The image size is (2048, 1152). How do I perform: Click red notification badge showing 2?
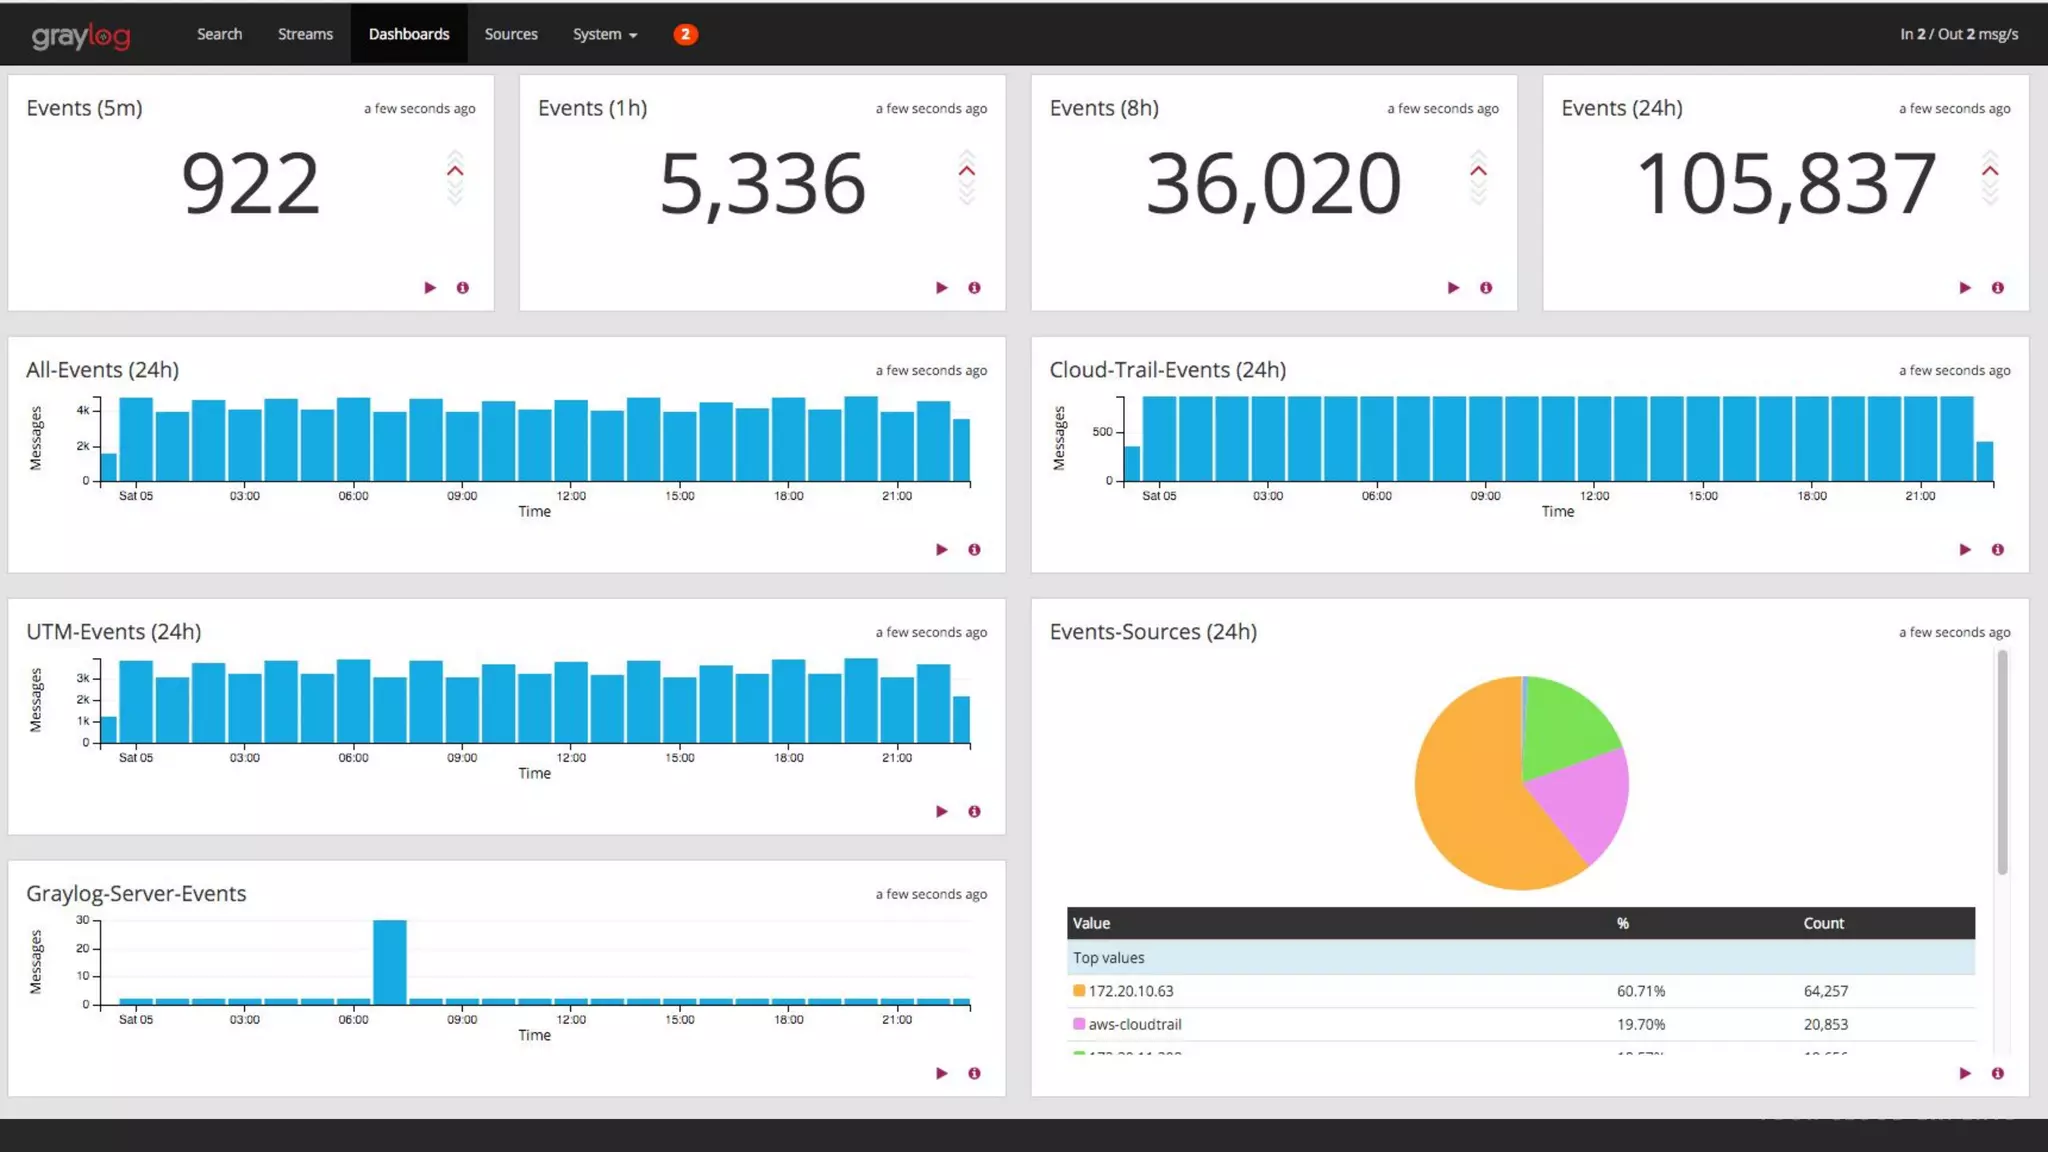pyautogui.click(x=685, y=34)
